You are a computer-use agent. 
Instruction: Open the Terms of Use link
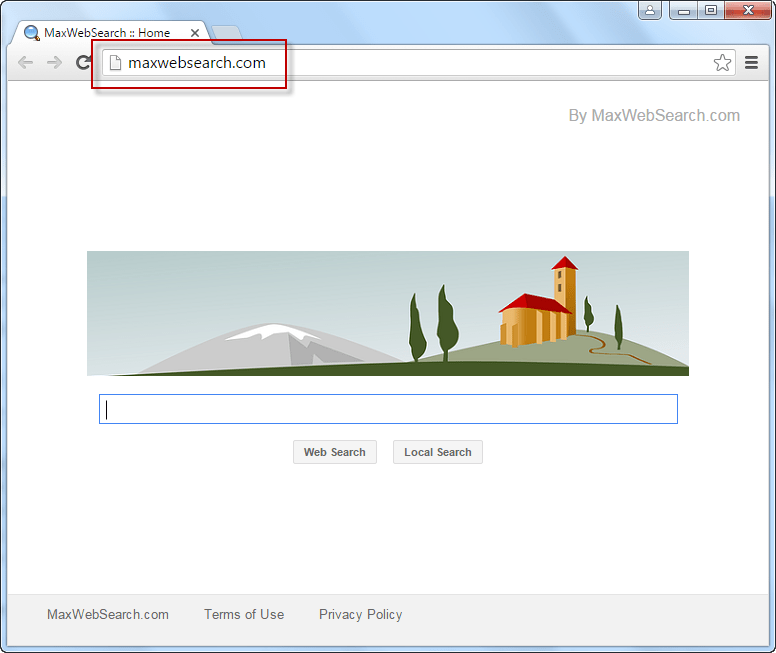coord(244,614)
